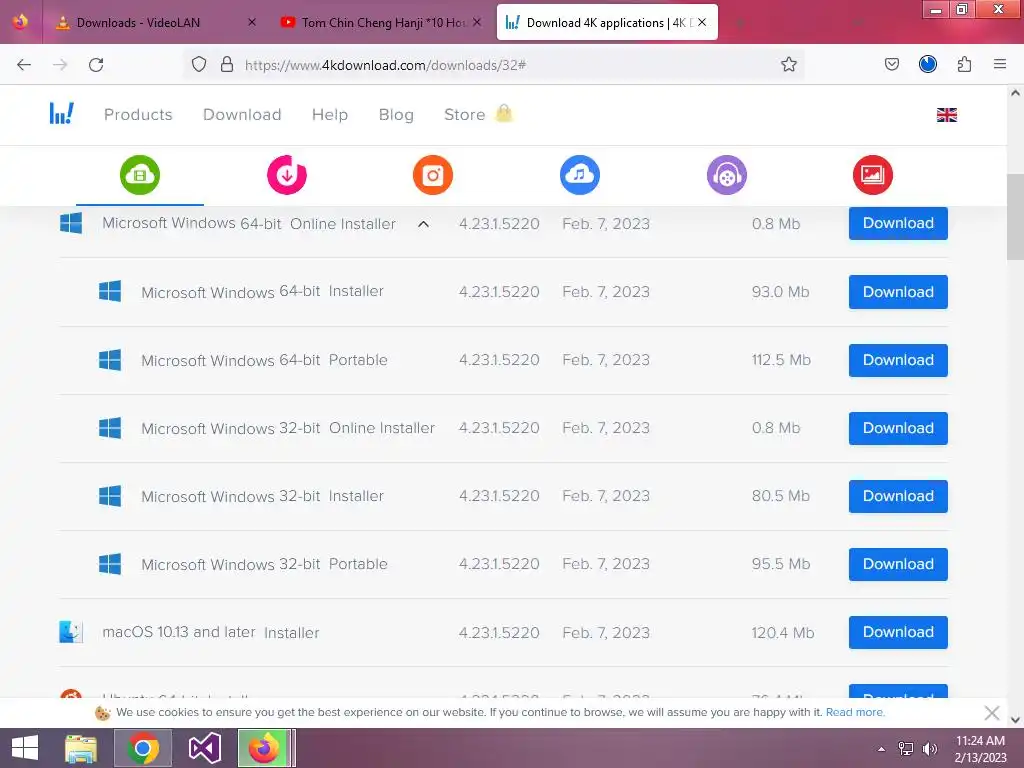Download Windows 64-bit Portable
The width and height of the screenshot is (1024, 768).
click(x=898, y=360)
